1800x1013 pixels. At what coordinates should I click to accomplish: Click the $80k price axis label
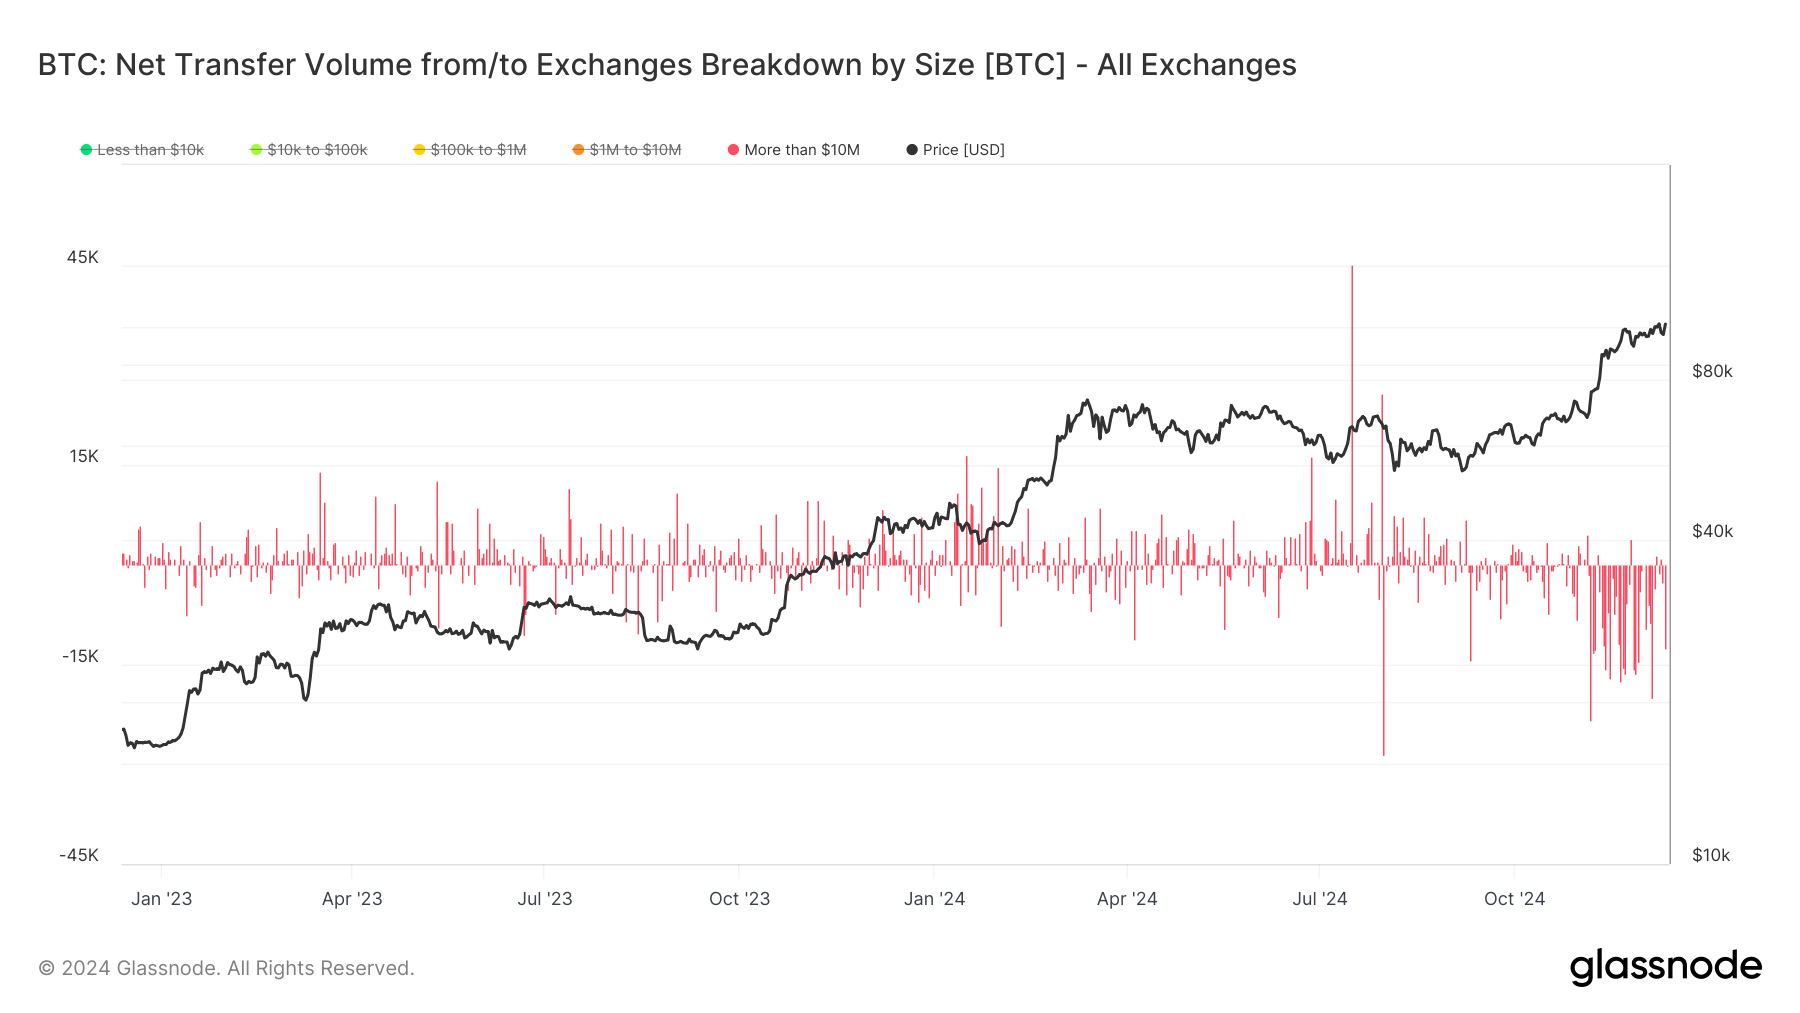pos(1712,372)
